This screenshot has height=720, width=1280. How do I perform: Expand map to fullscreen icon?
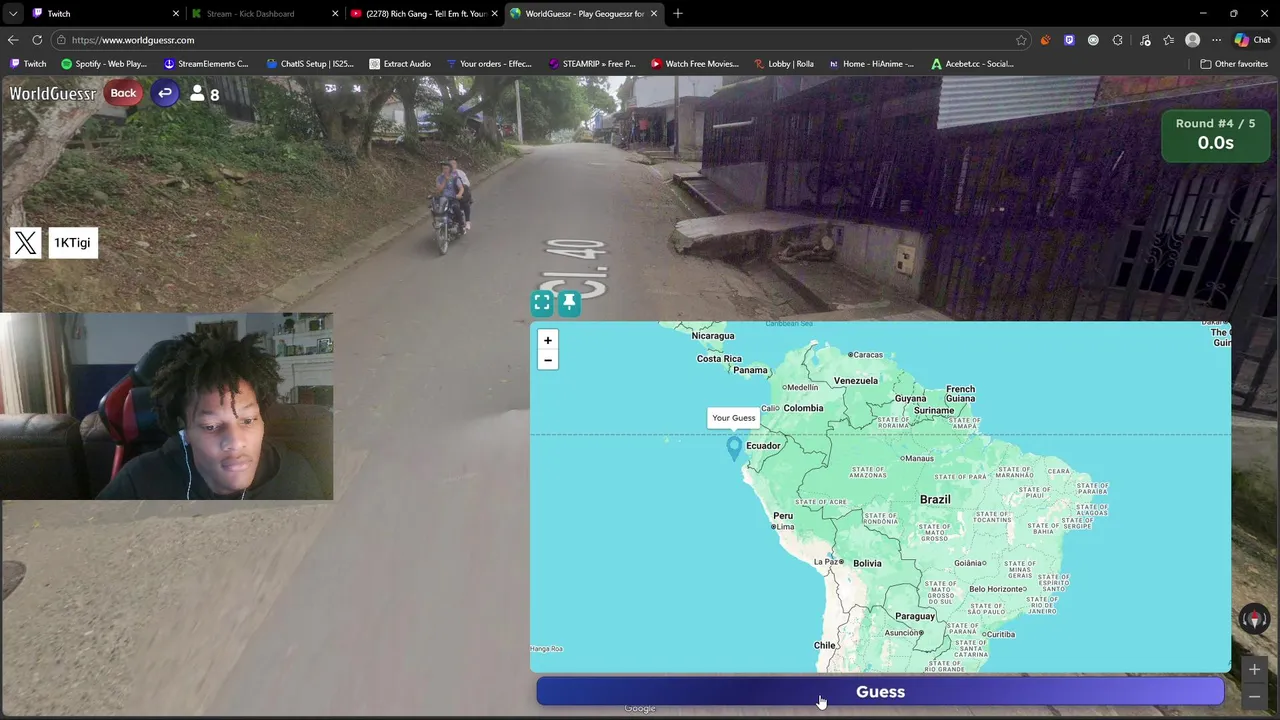point(542,302)
